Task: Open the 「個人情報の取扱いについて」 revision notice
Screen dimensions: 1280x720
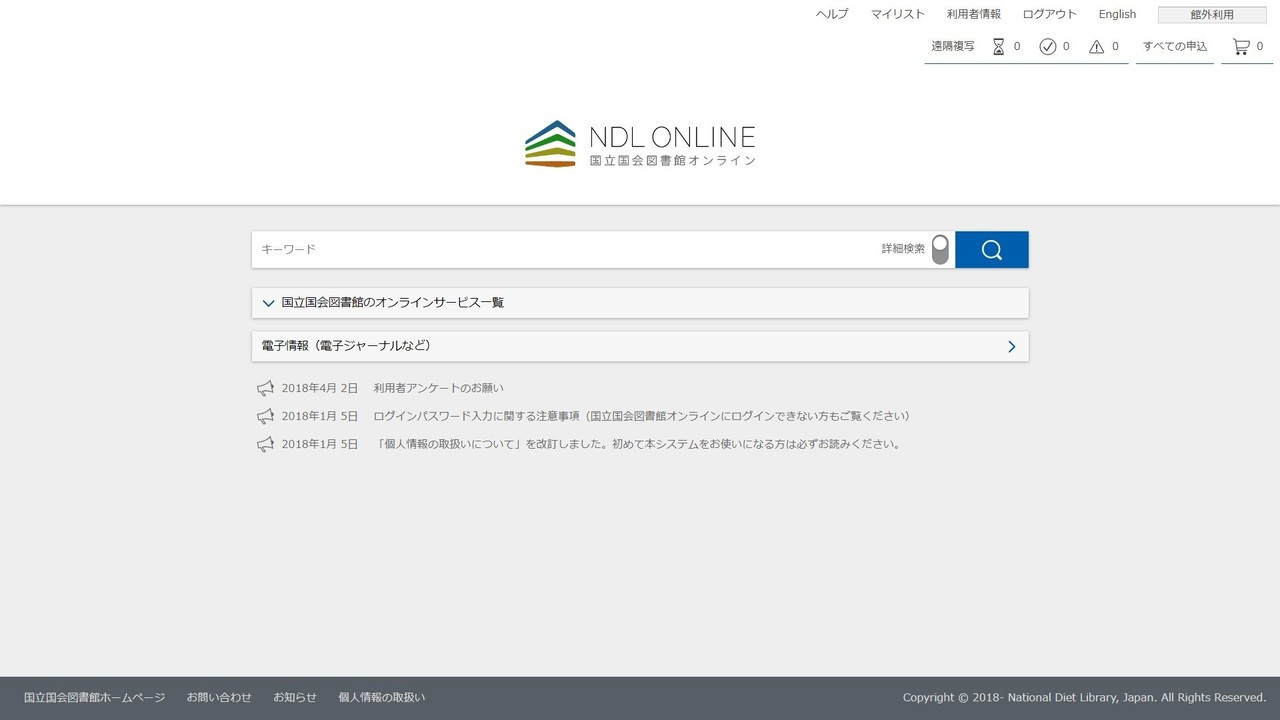Action: (x=638, y=444)
